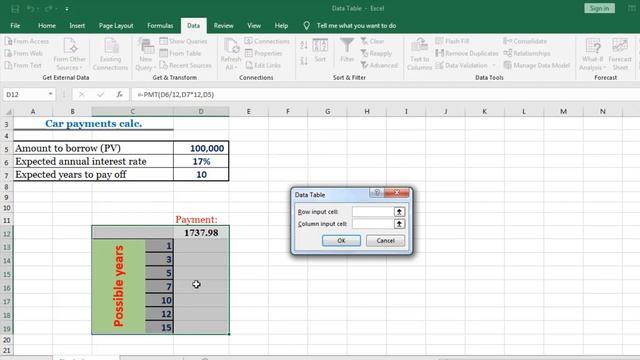This screenshot has height=360, width=640.
Task: Open Manage Data Model
Action: 536,65
